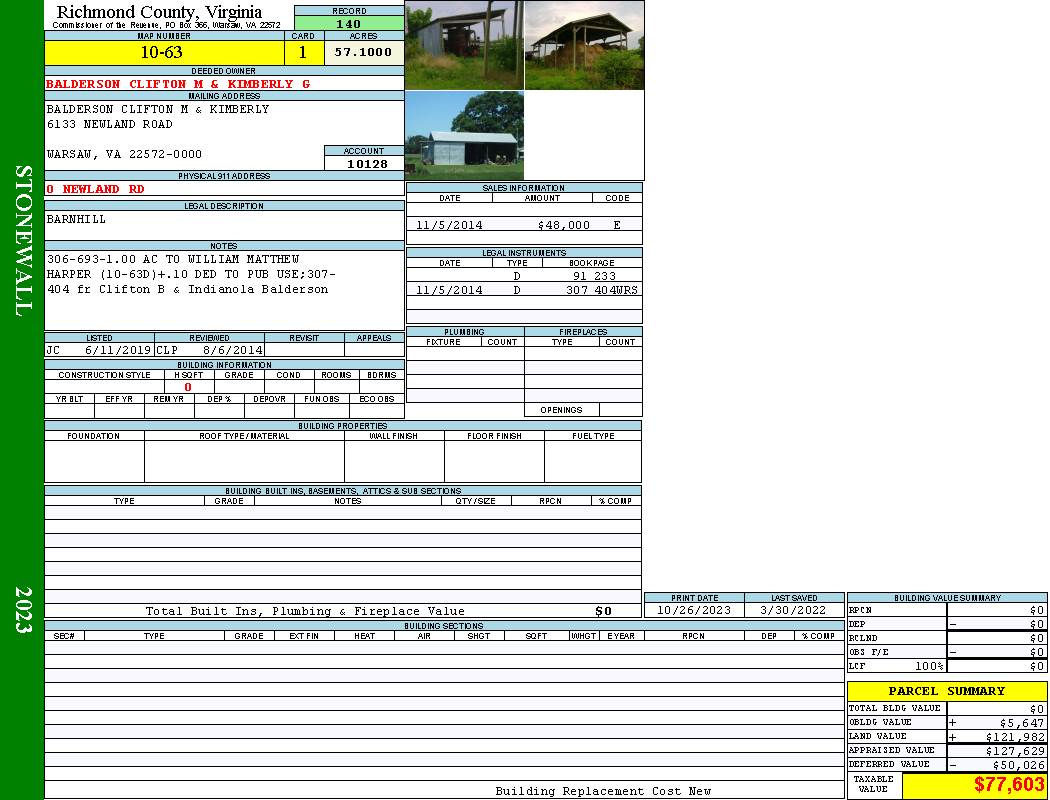Select the yellow Parcel Summary header
Image resolution: width=1050 pixels, height=800 pixels.
tap(946, 691)
